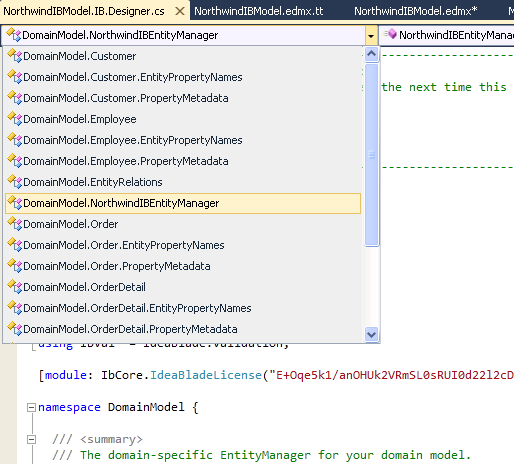The image size is (514, 464).
Task: Switch to NorthwindIBModel.edmx* tab
Action: (416, 11)
